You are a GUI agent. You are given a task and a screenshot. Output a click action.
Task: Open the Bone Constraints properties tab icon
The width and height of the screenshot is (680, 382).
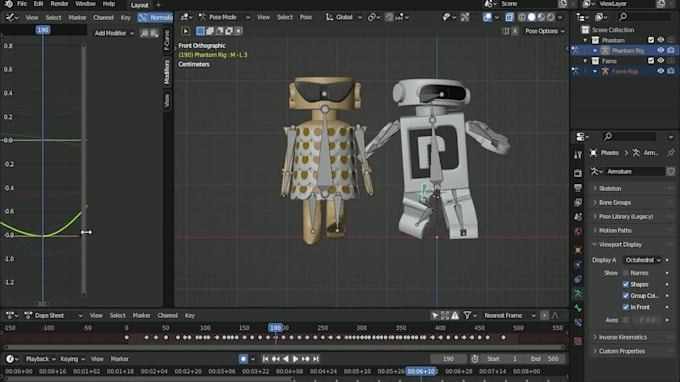click(x=578, y=323)
